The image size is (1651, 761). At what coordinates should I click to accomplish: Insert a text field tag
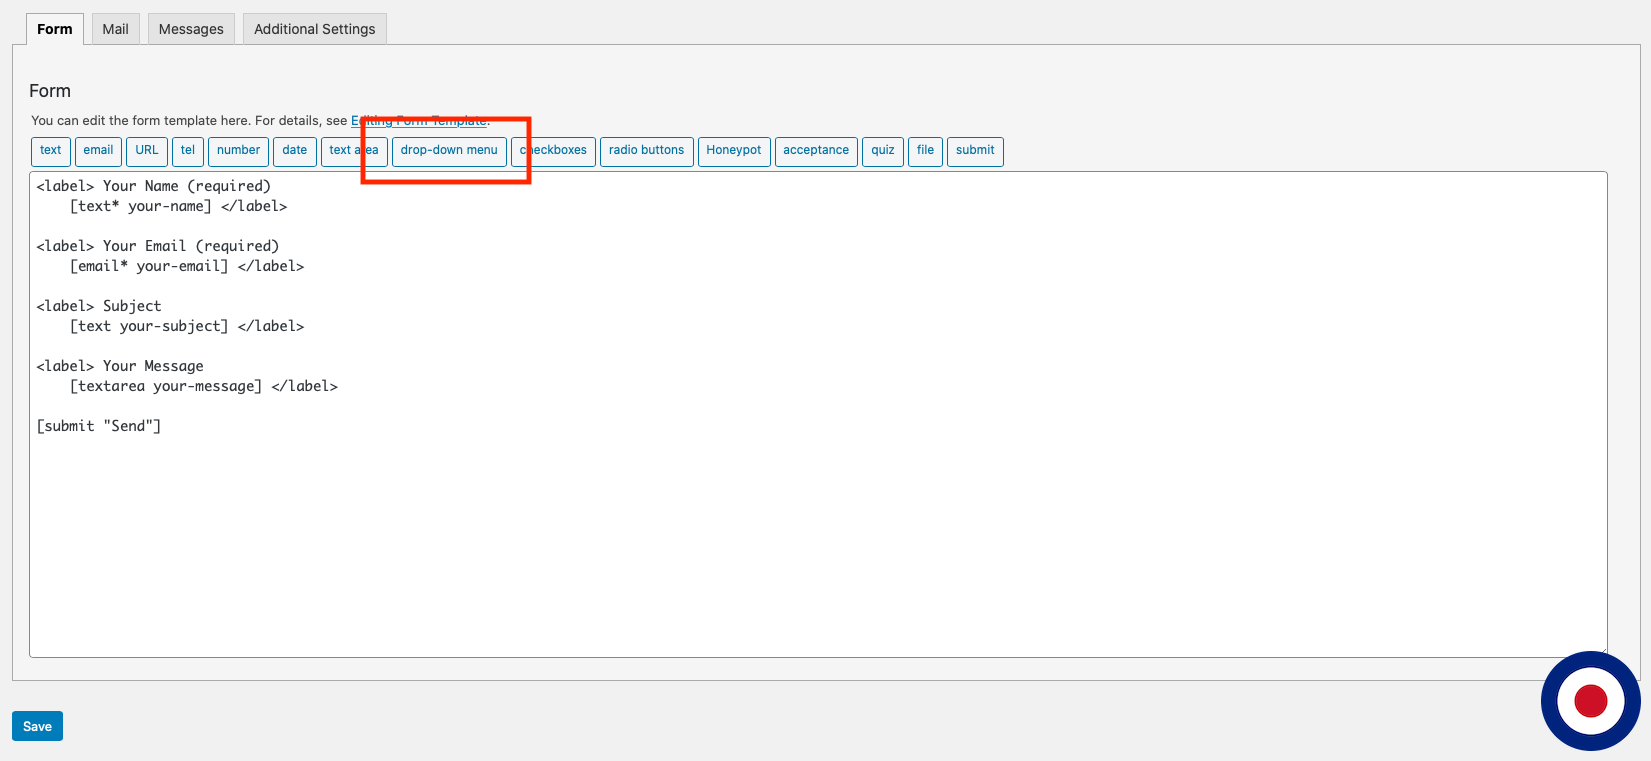[x=51, y=151]
